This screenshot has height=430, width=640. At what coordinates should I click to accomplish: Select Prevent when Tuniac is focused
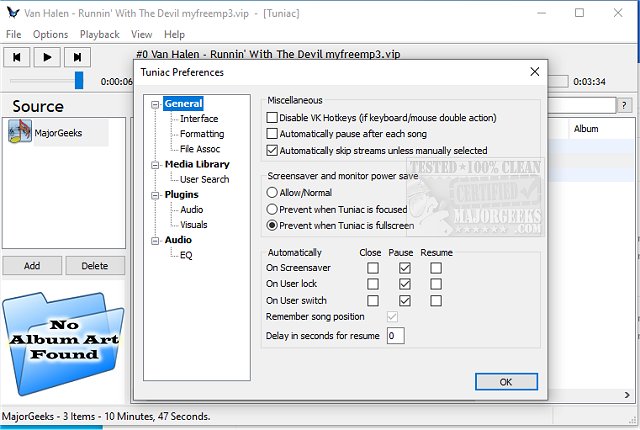272,209
